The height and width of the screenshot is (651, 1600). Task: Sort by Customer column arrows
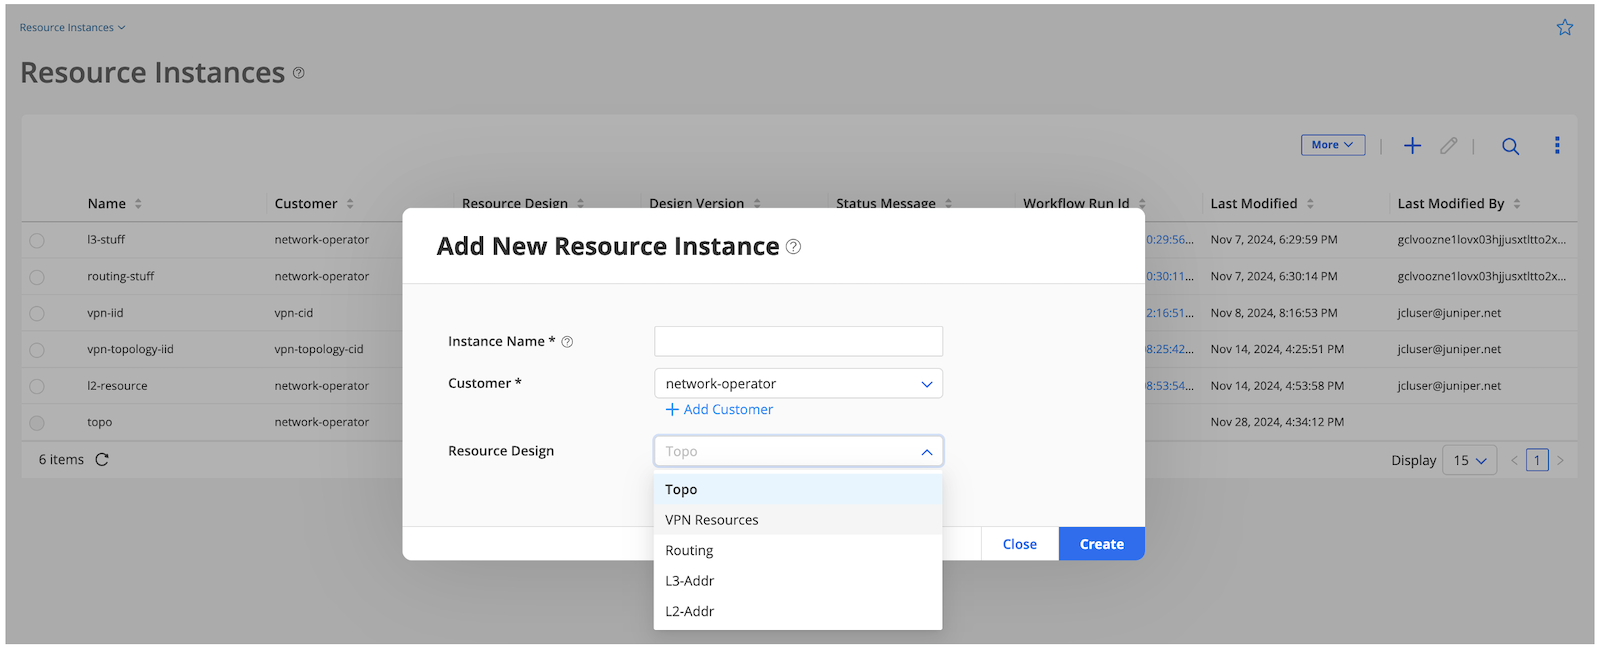[x=350, y=204]
